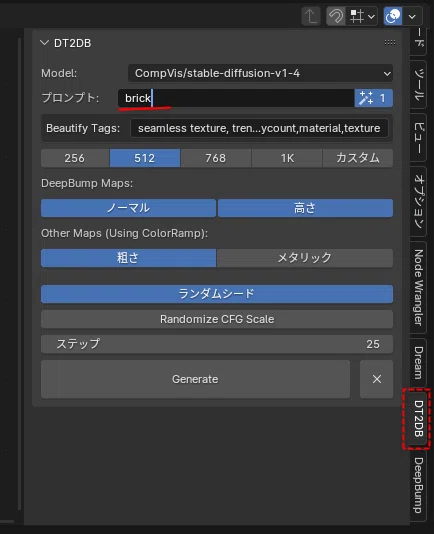The height and width of the screenshot is (534, 434).
Task: Click the ステップ value slider
Action: coord(217,344)
